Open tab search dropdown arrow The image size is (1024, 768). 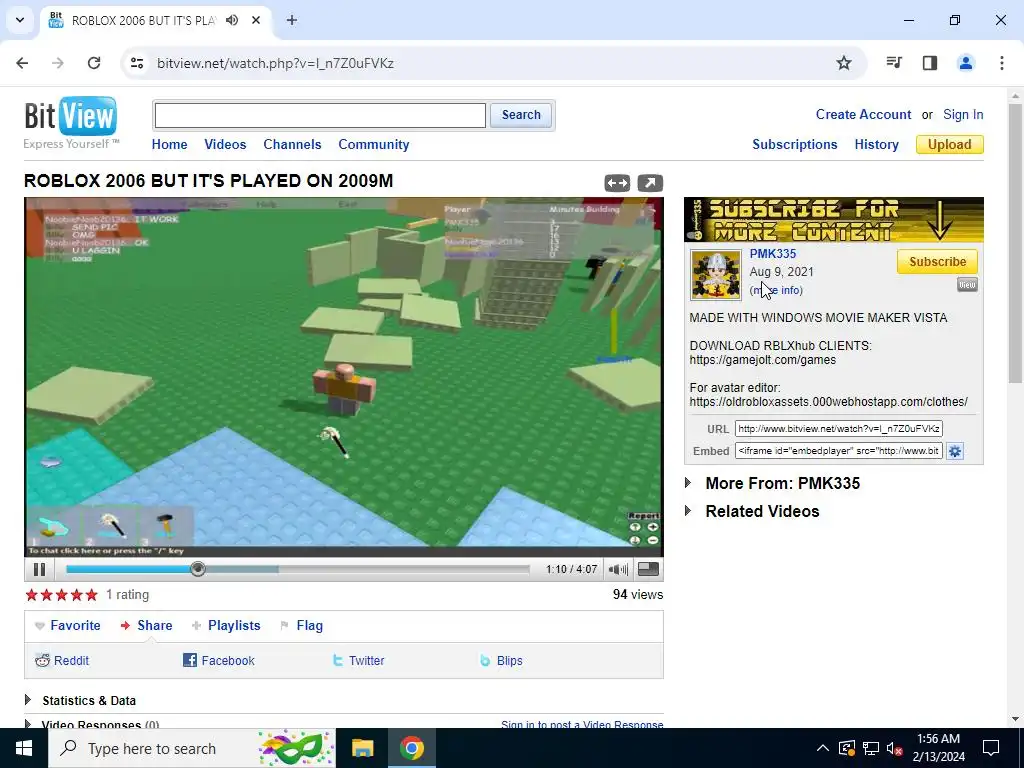[20, 20]
